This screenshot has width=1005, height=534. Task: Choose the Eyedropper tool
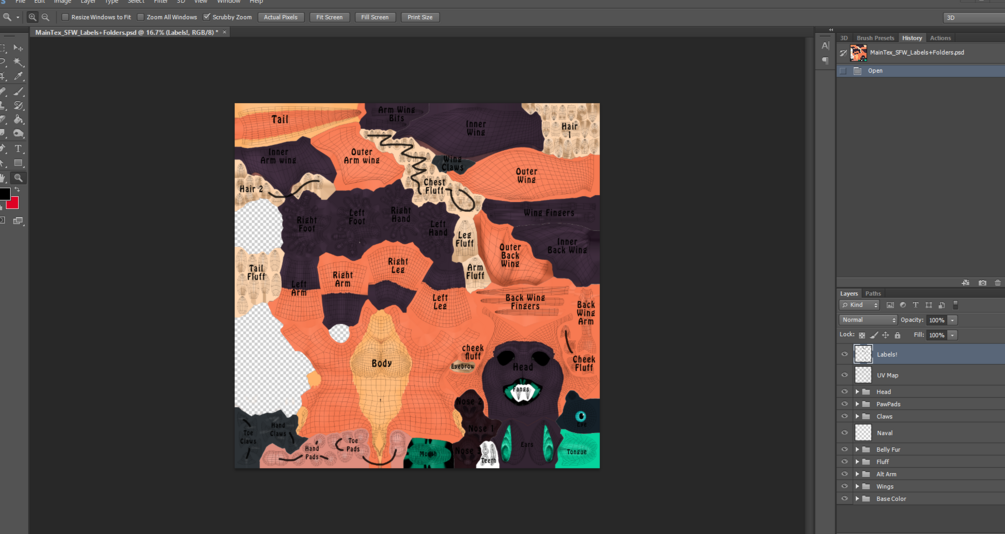[x=18, y=77]
